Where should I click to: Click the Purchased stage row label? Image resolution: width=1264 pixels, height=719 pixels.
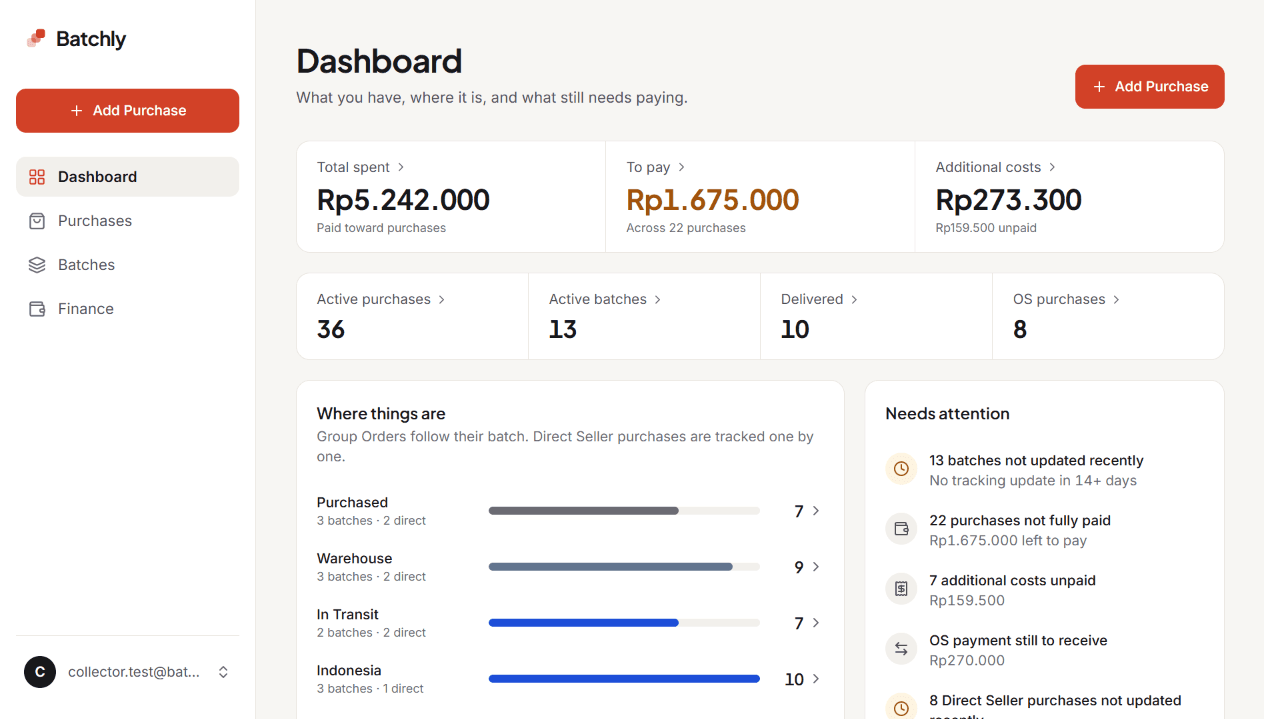point(352,503)
